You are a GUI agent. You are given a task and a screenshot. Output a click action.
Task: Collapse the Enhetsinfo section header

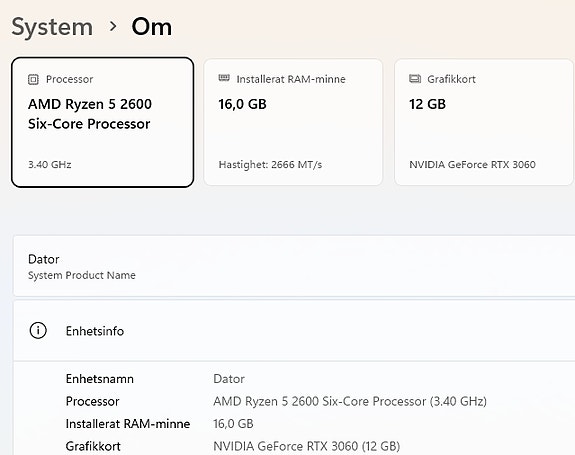[x=294, y=331]
